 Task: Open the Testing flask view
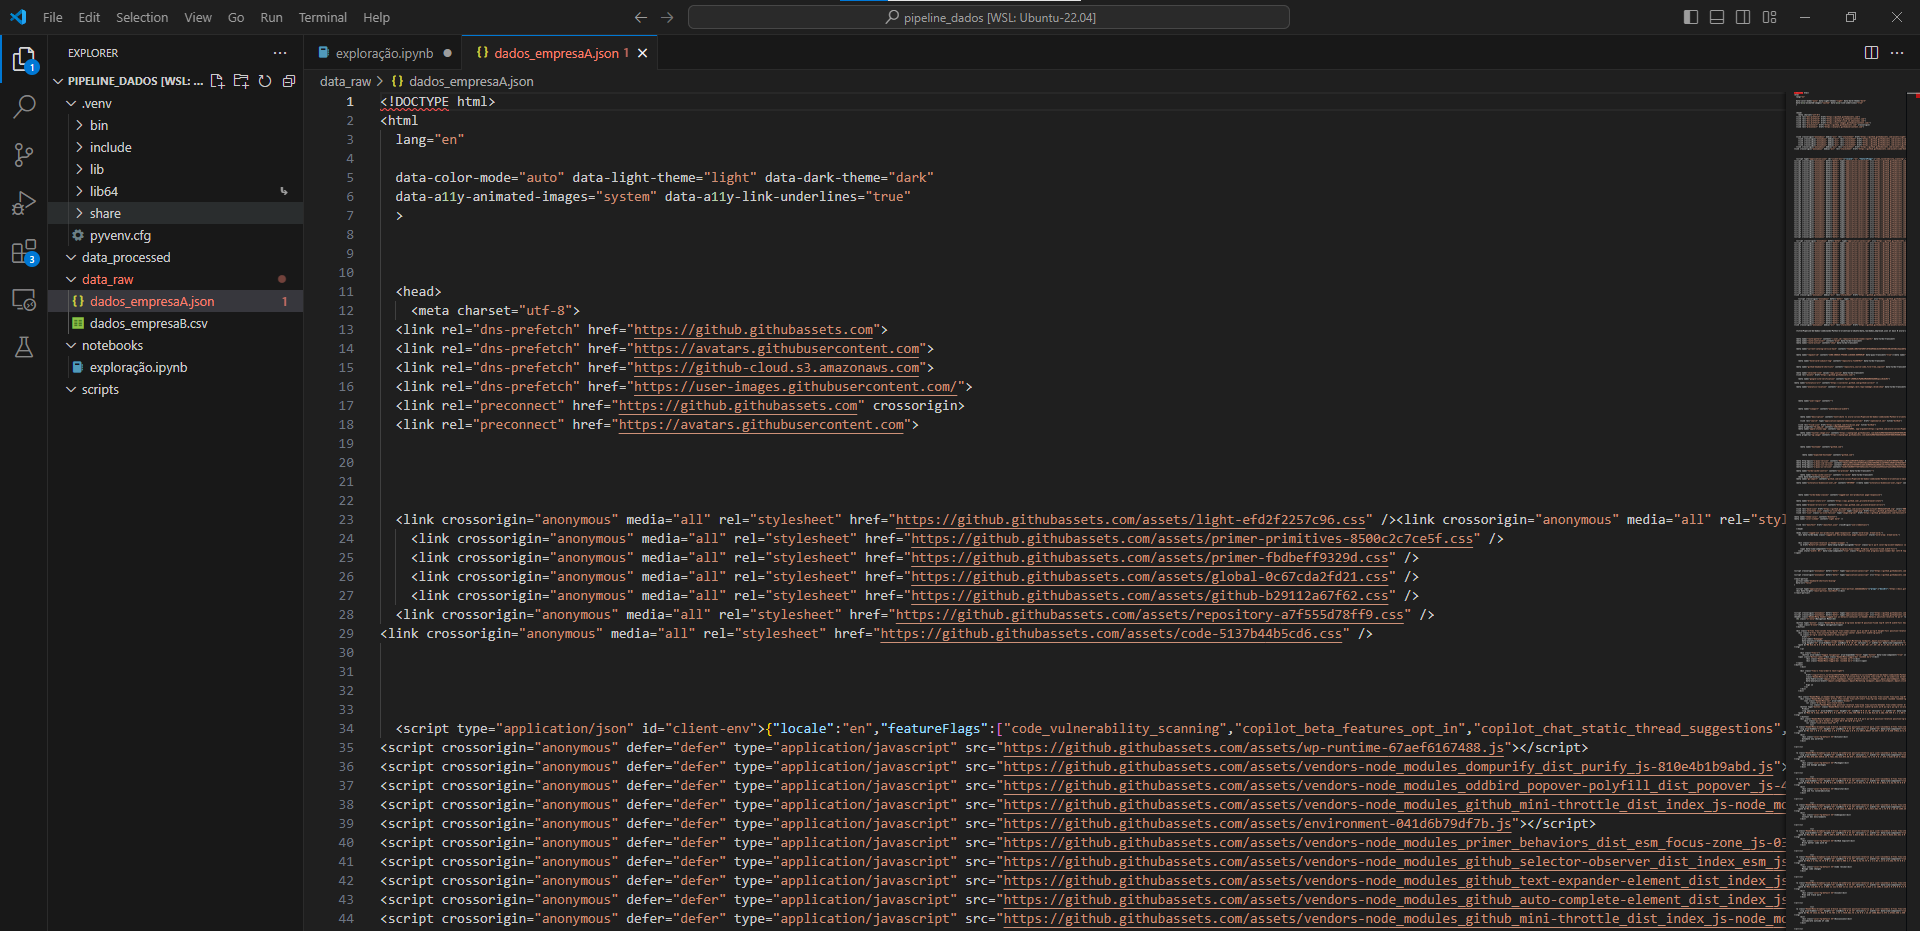tap(24, 347)
